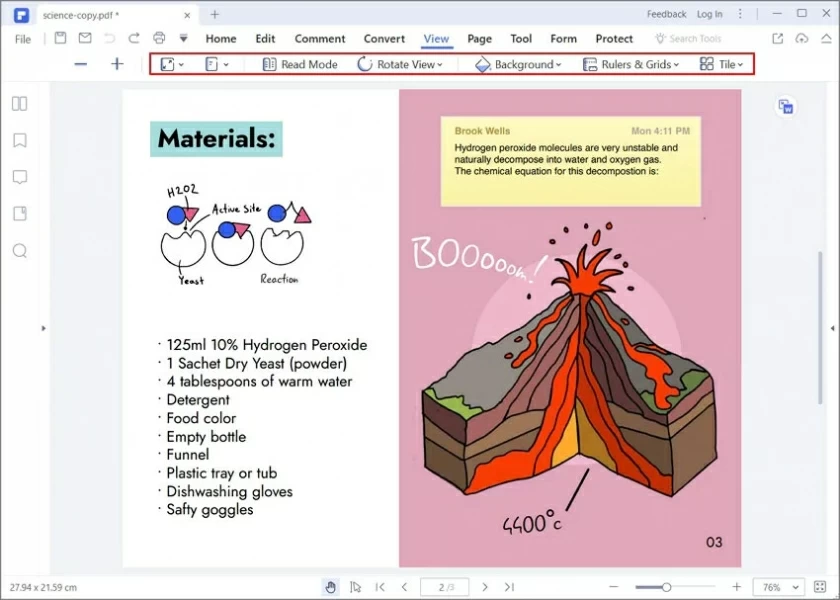Image resolution: width=840 pixels, height=600 pixels.
Task: Activate Tile view mode
Action: tap(722, 64)
